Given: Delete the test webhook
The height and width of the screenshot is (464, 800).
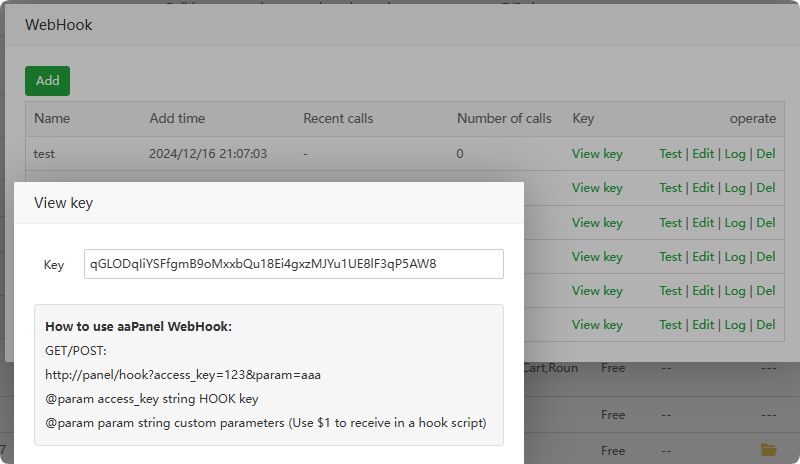Looking at the screenshot, I should point(766,154).
